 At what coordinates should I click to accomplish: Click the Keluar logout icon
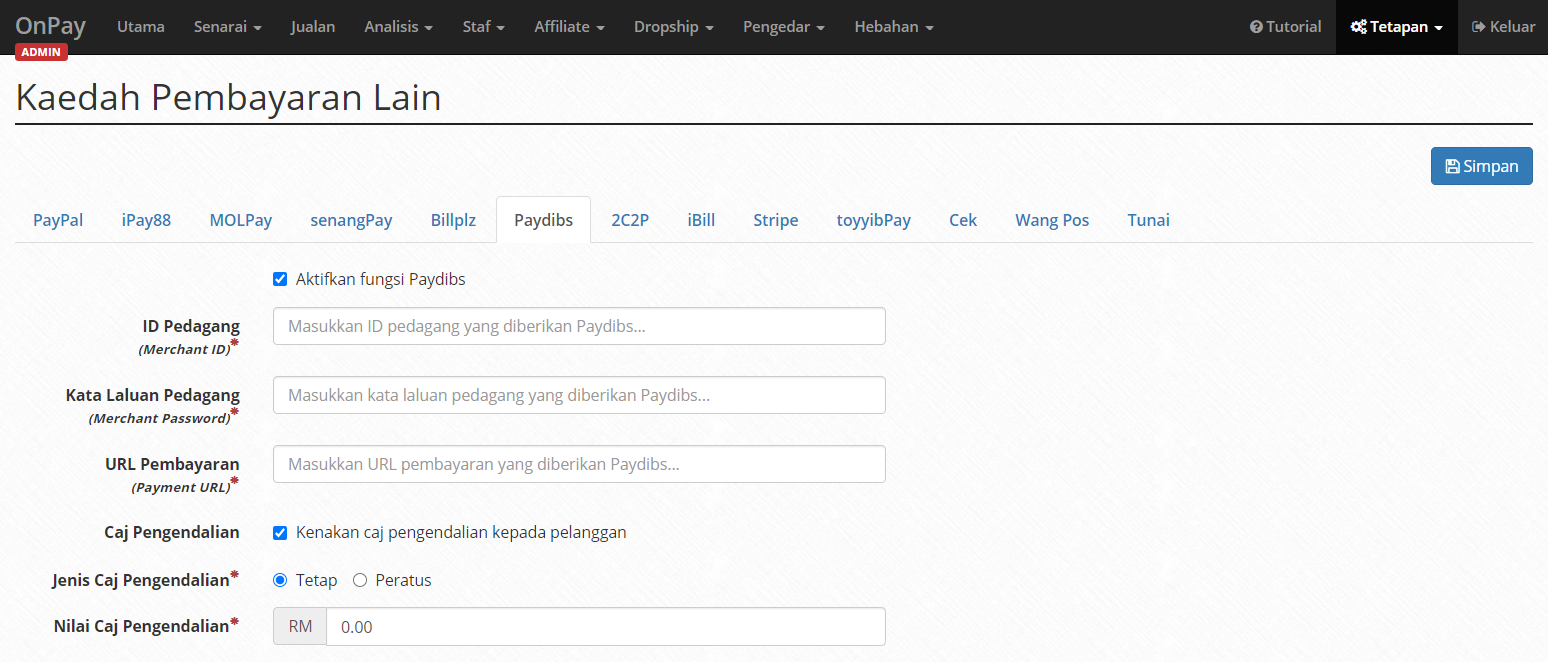pos(1479,27)
